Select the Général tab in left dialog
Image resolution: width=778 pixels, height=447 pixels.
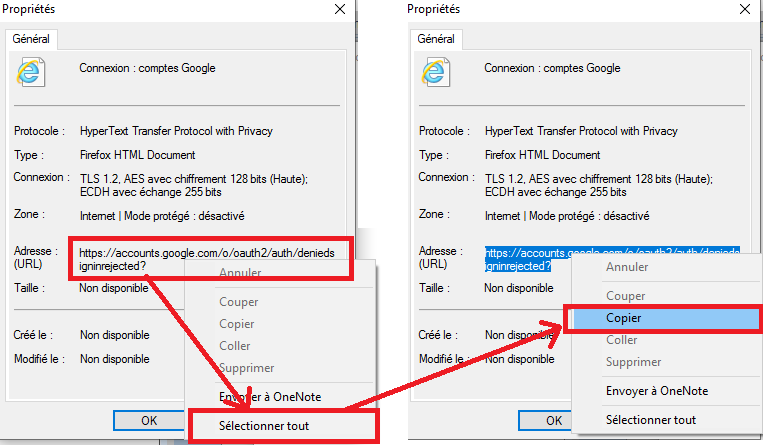31,39
